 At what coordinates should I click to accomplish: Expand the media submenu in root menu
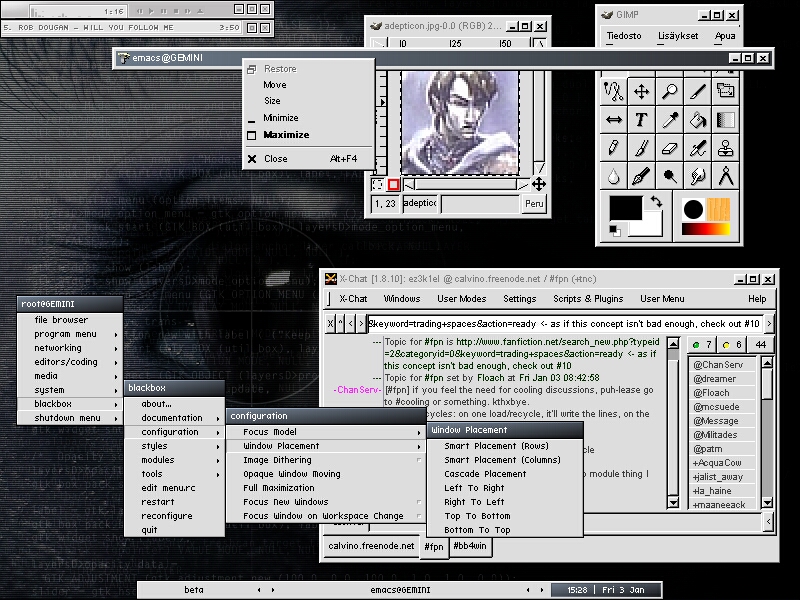[70, 376]
